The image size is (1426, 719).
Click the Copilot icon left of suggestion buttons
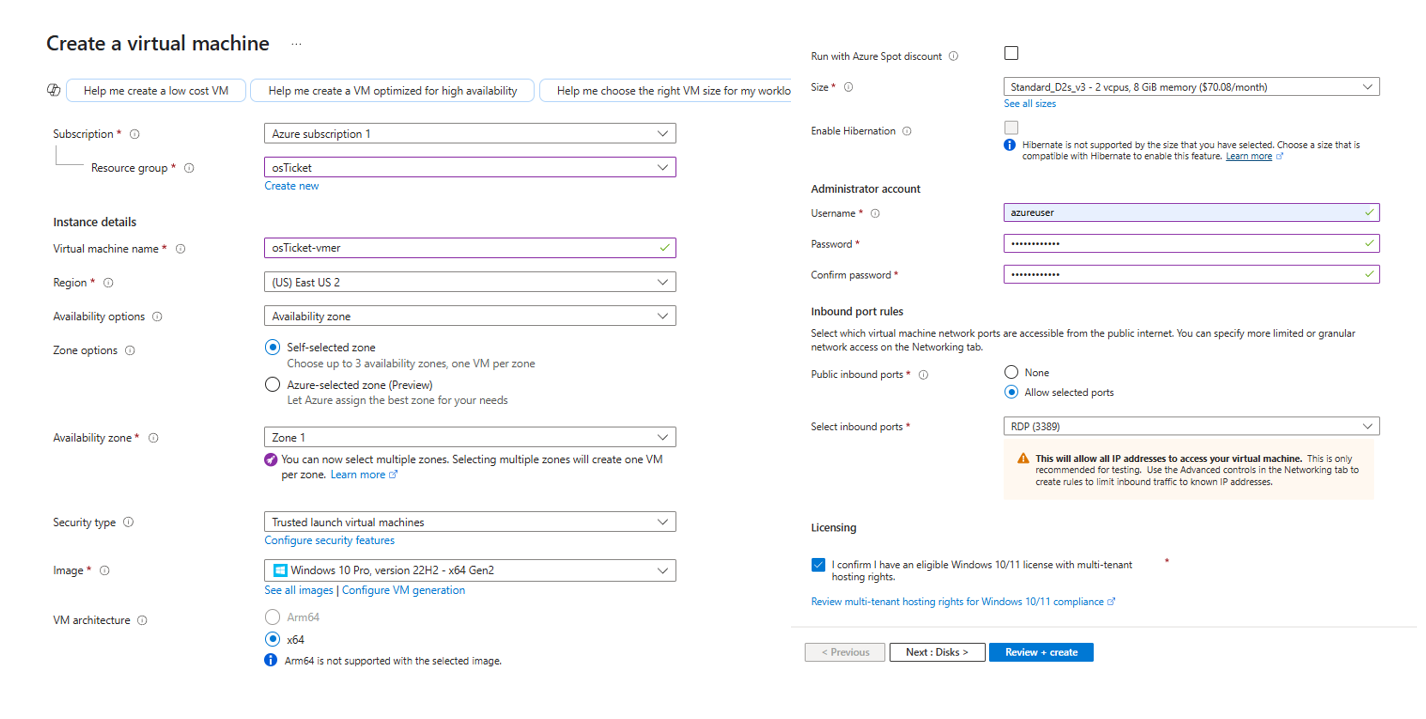coord(54,91)
